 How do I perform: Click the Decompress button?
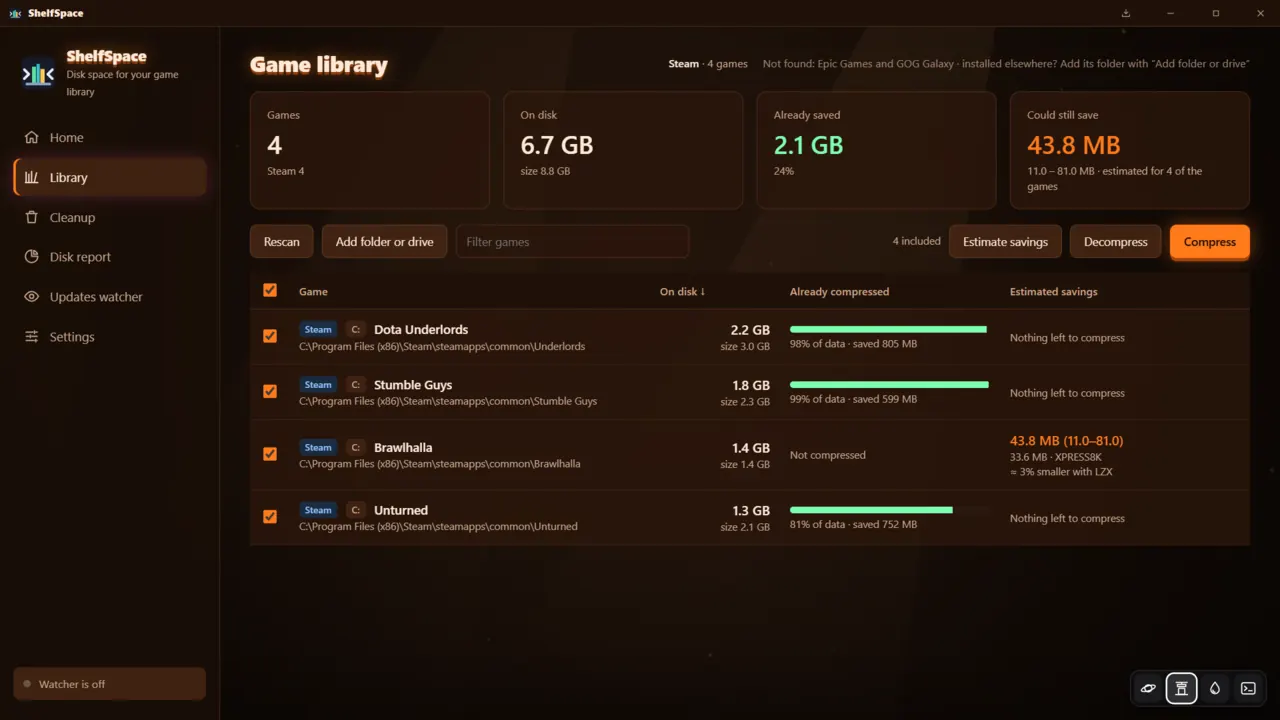pos(1115,241)
